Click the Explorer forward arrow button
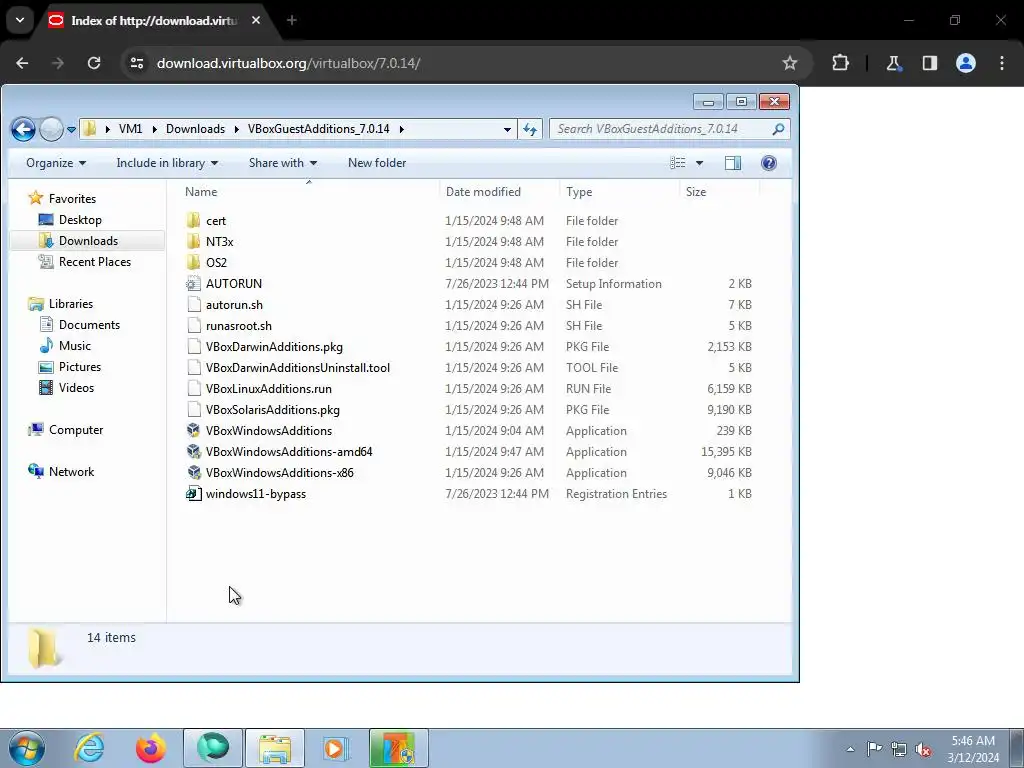 point(51,129)
